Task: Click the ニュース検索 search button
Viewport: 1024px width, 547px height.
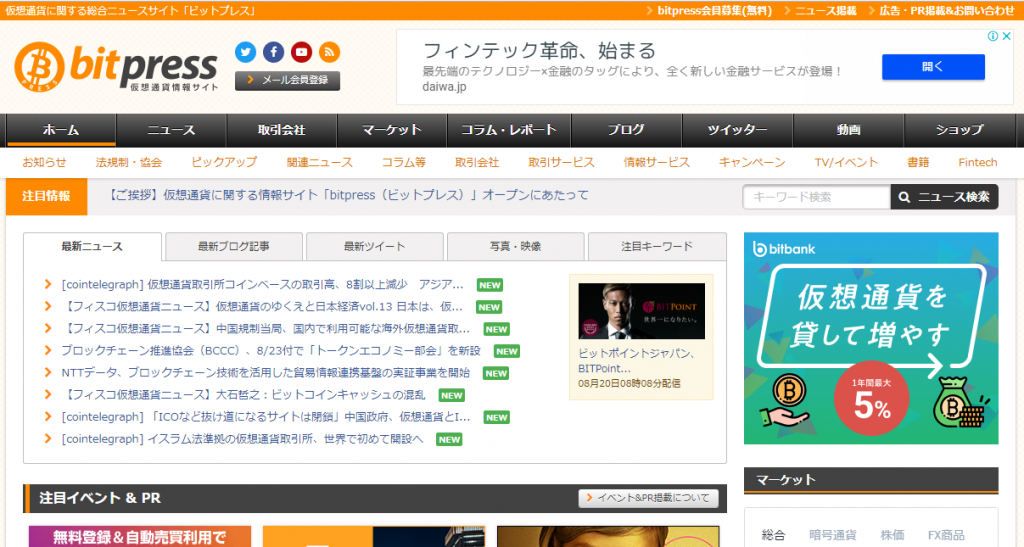Action: coord(944,197)
